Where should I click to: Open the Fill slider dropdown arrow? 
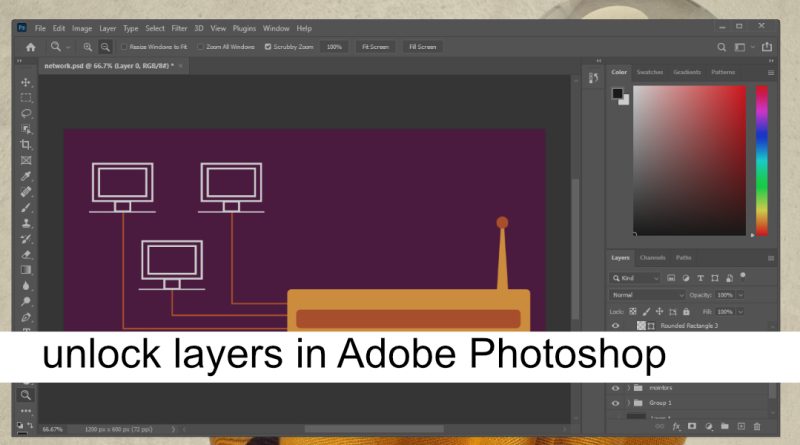pyautogui.click(x=740, y=311)
